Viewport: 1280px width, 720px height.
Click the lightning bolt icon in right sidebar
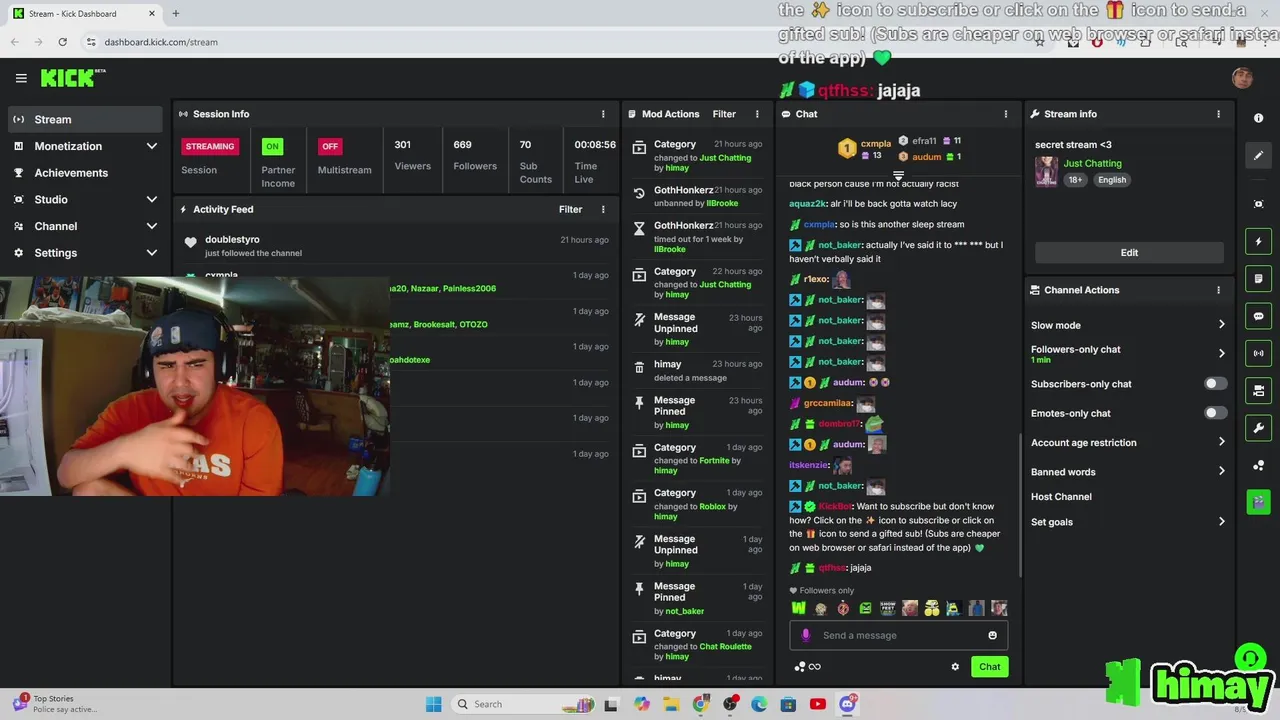1258,241
